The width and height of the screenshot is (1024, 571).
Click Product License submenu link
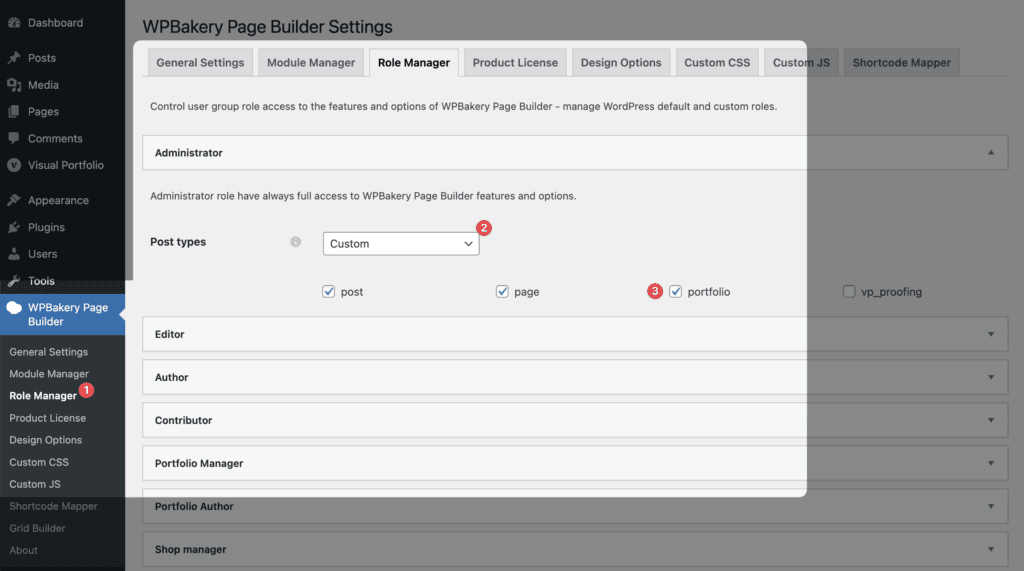click(x=48, y=418)
